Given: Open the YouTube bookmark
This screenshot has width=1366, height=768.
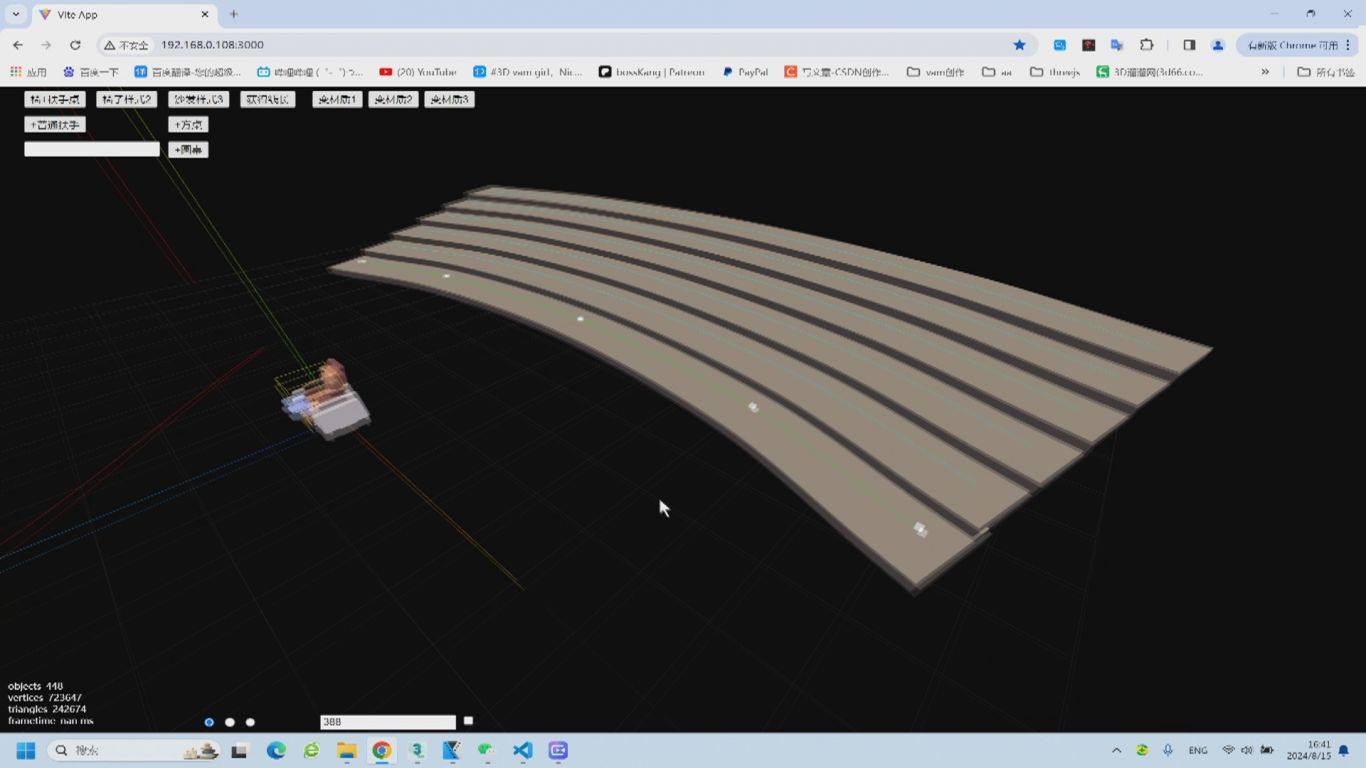Looking at the screenshot, I should pos(418,72).
